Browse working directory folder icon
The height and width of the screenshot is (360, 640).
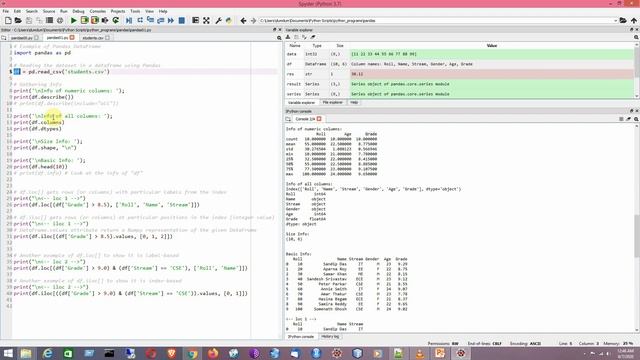623,20
